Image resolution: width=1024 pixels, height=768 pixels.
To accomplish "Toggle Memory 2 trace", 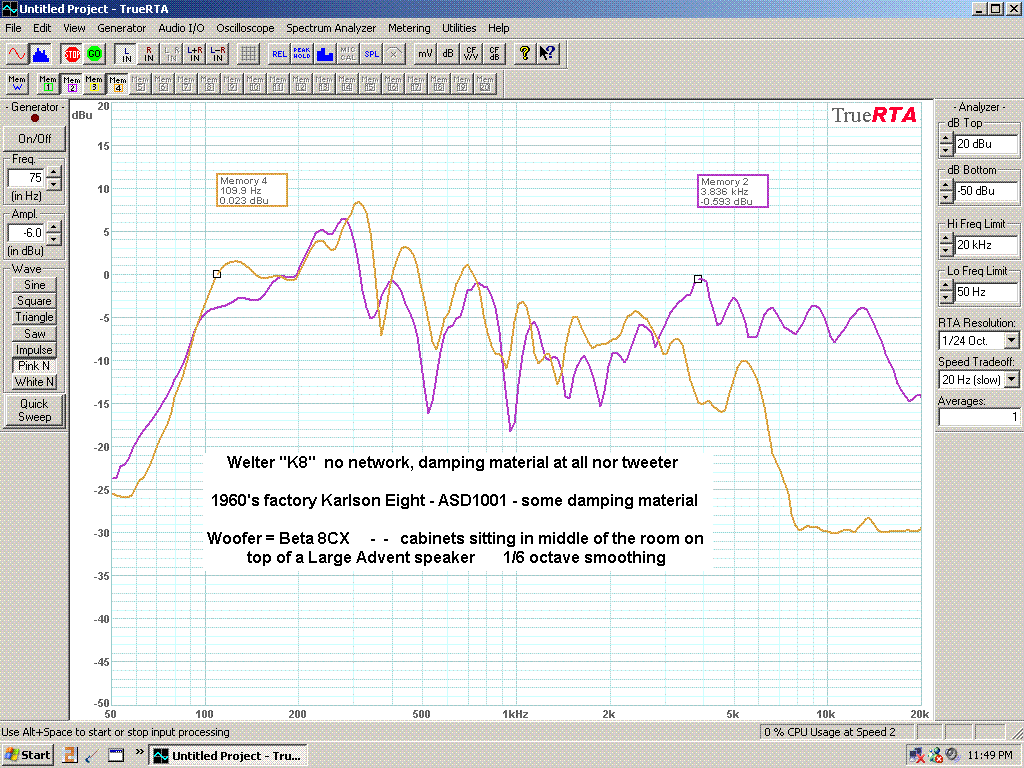I will point(71,84).
